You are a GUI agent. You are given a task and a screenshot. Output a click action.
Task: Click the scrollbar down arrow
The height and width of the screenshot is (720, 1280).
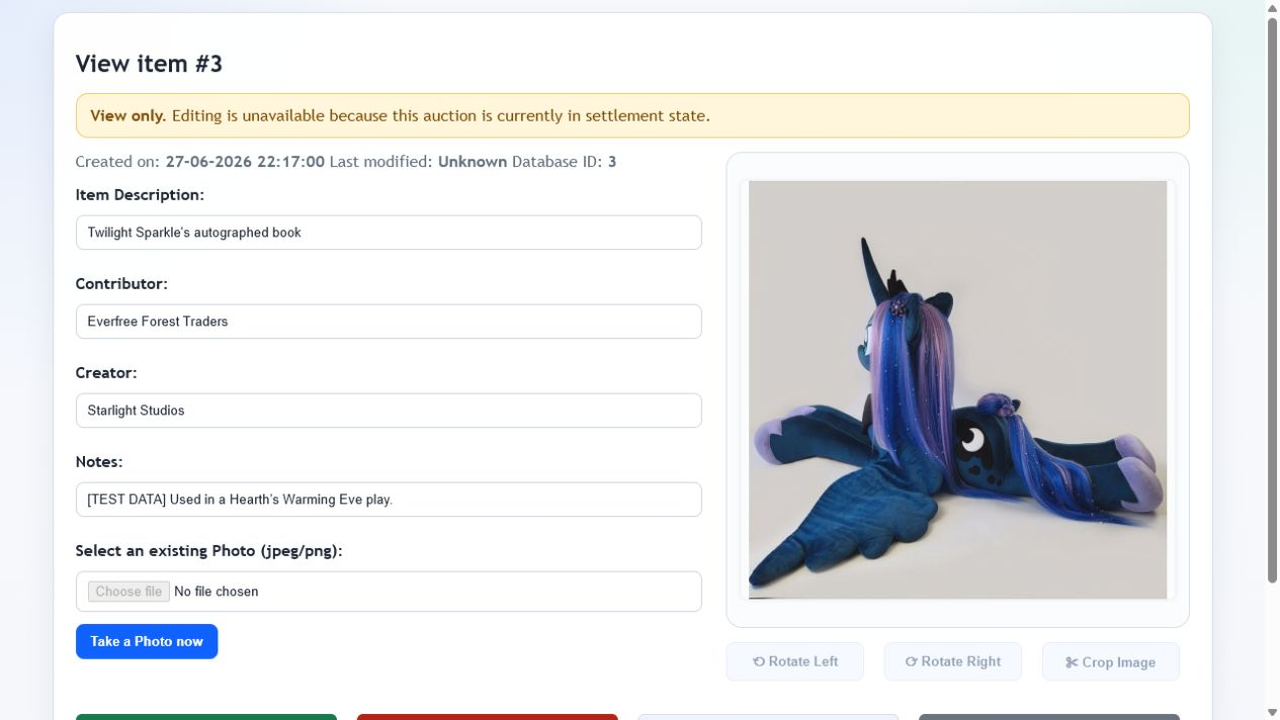1272,711
